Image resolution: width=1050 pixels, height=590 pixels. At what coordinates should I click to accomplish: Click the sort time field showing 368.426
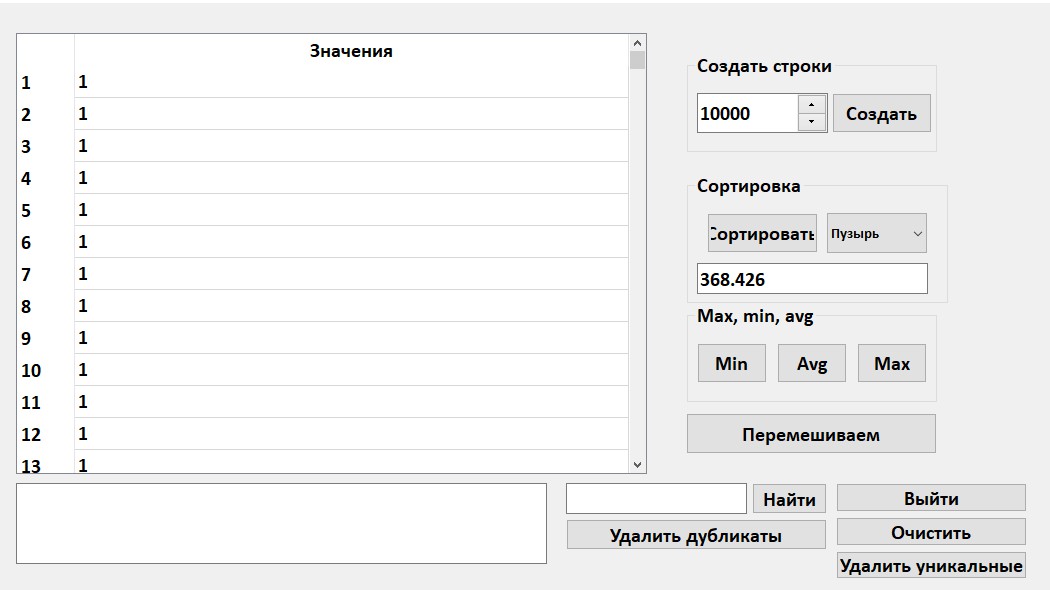(x=811, y=279)
